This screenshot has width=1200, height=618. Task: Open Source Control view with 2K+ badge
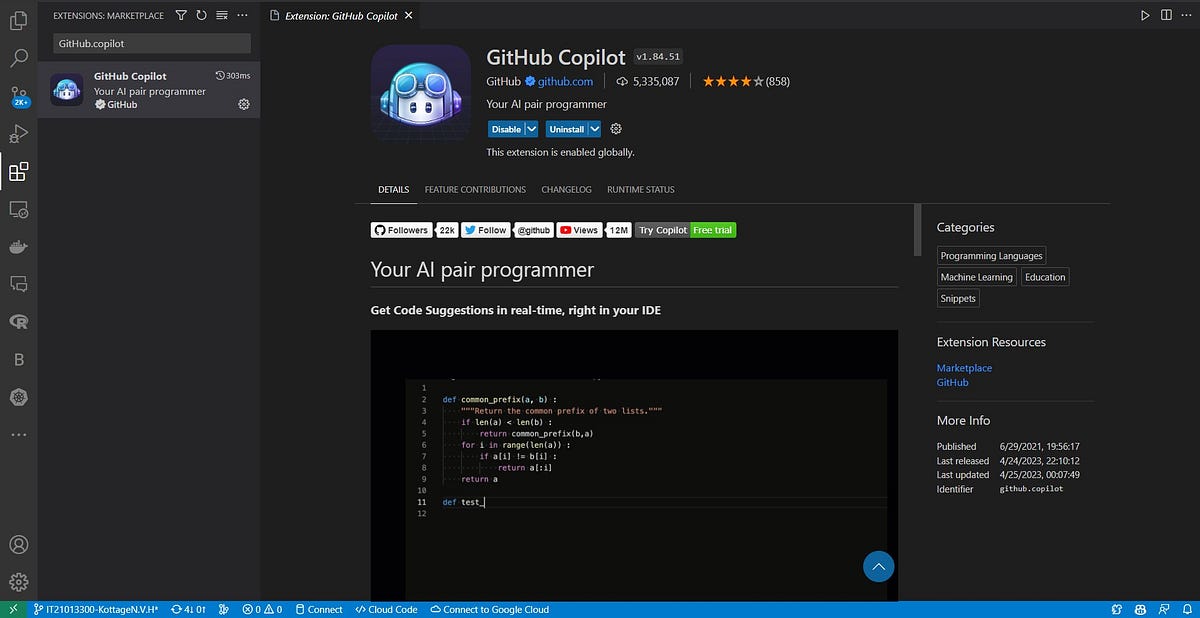[19, 96]
